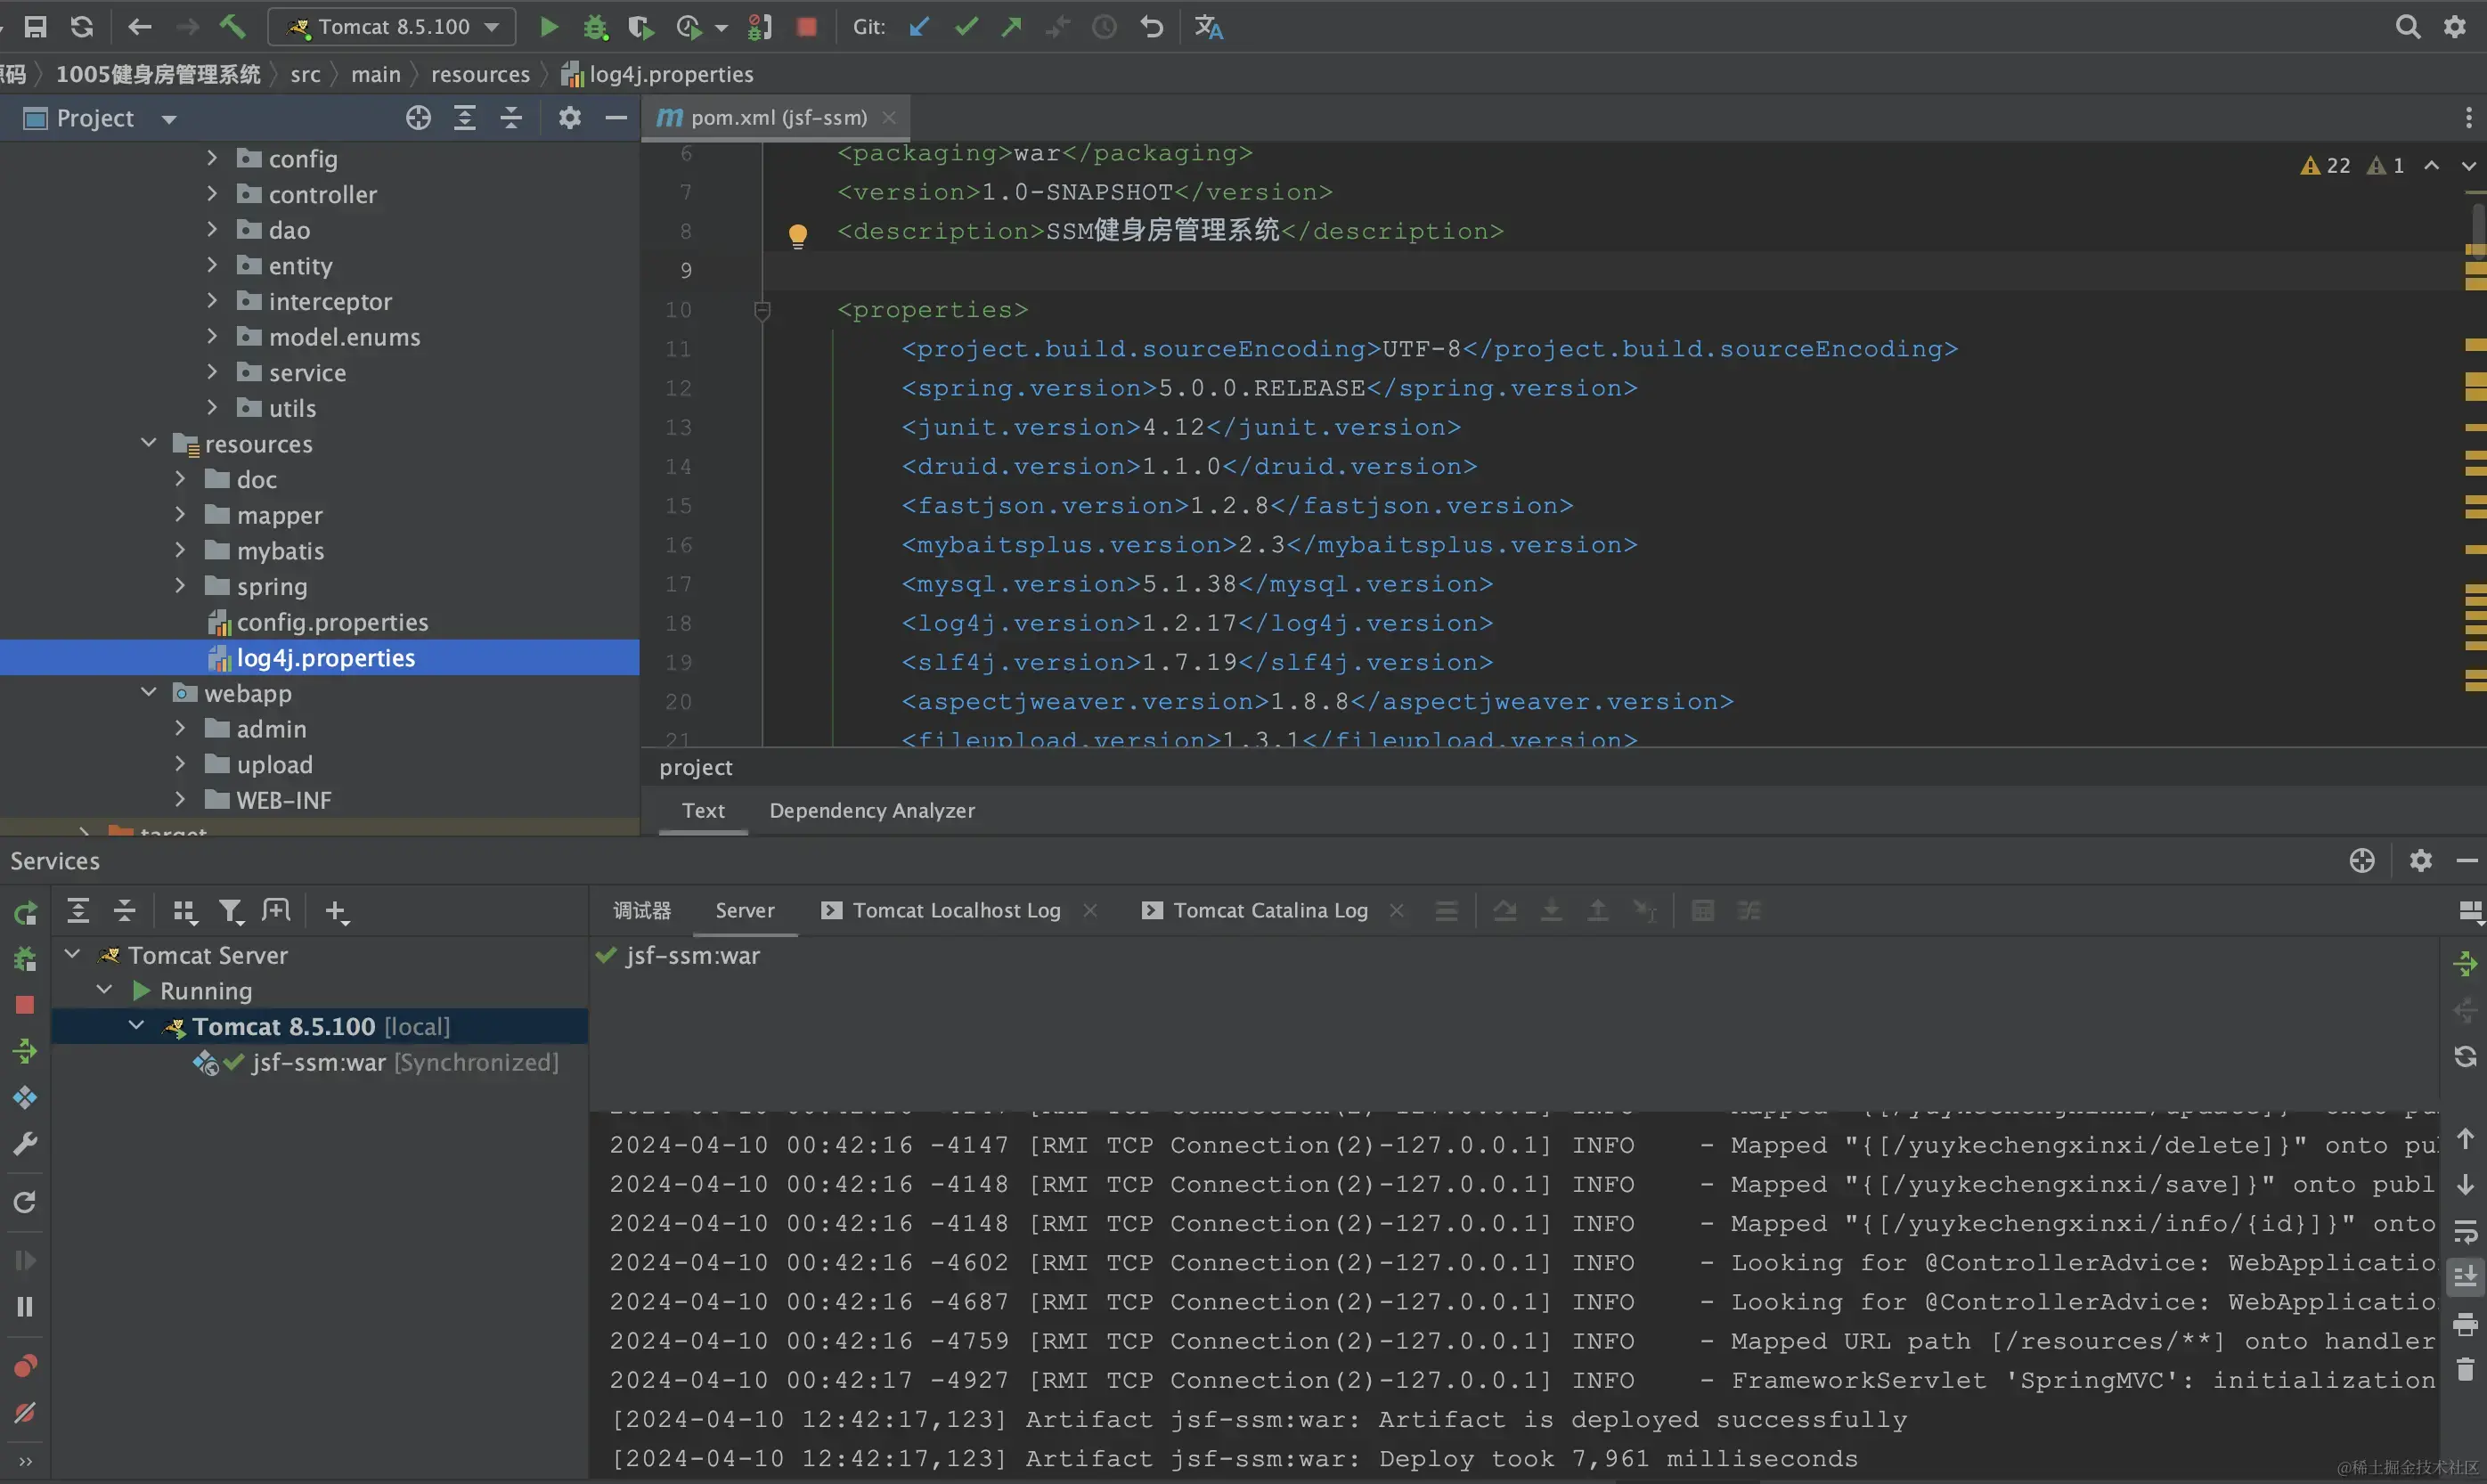Run Tomcat with the green play button

click(548, 27)
